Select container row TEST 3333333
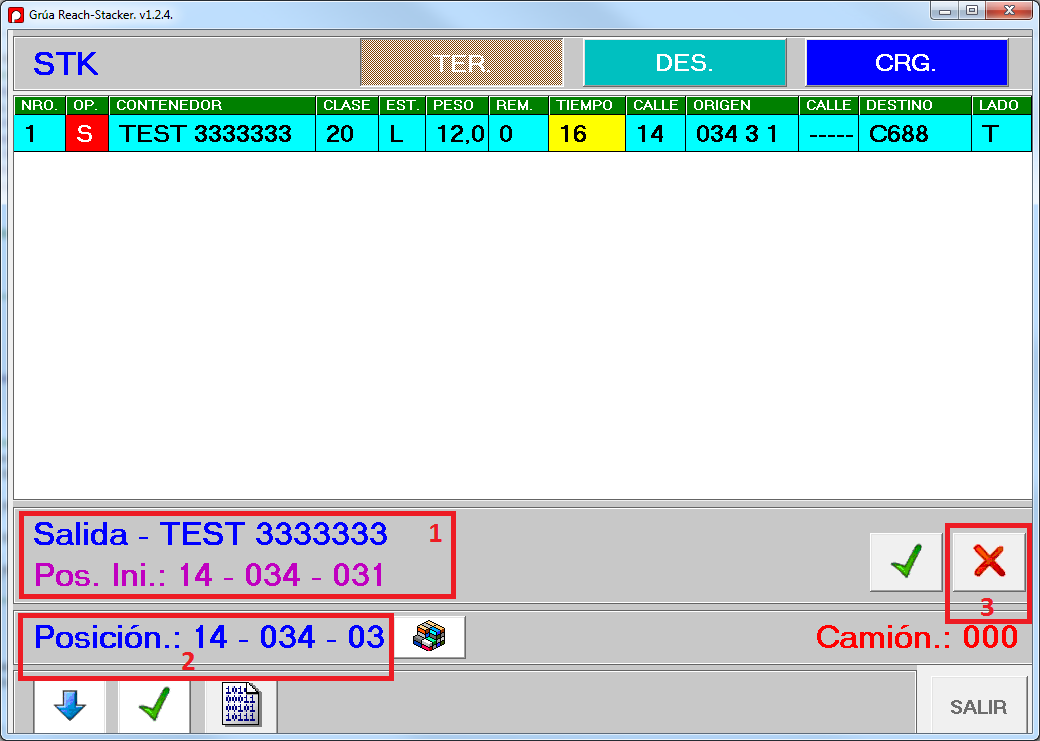This screenshot has width=1040, height=741. 206,134
